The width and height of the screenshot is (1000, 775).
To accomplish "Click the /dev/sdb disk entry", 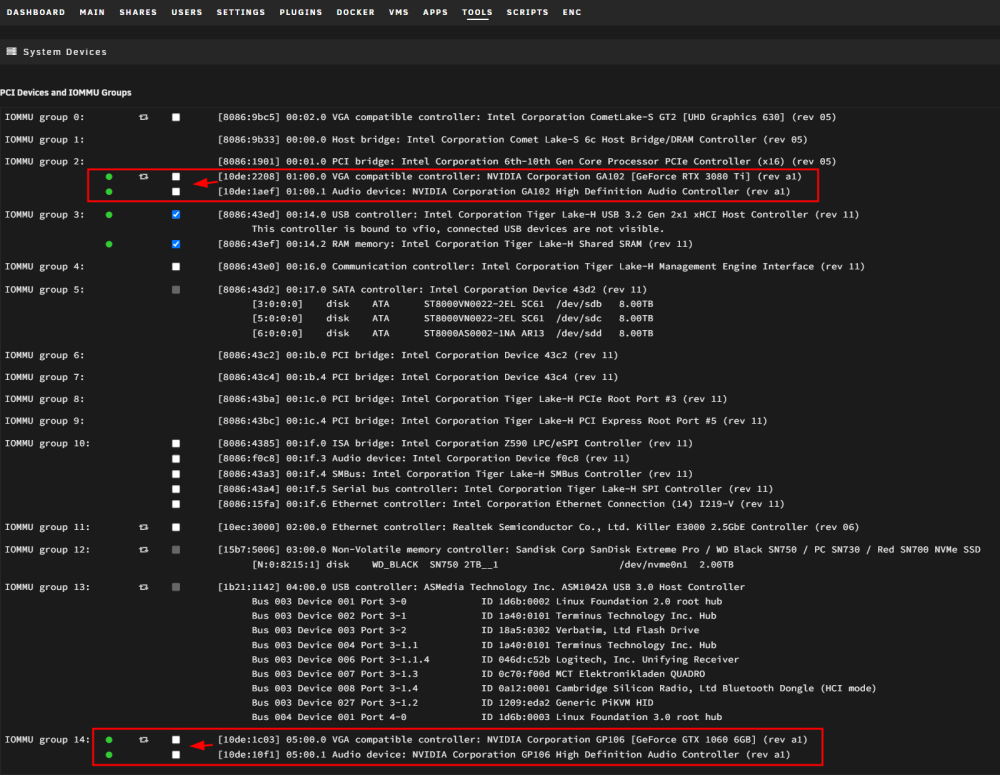I will (452, 304).
